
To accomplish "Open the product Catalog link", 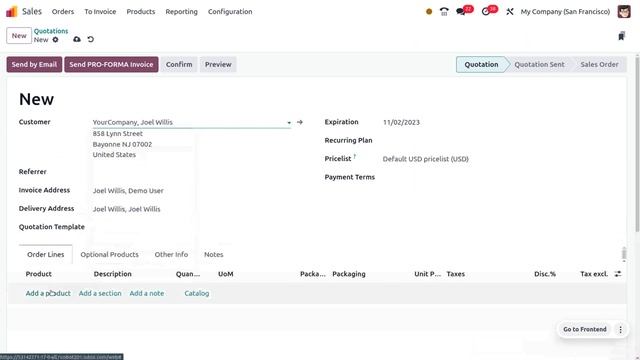I will (x=197, y=293).
